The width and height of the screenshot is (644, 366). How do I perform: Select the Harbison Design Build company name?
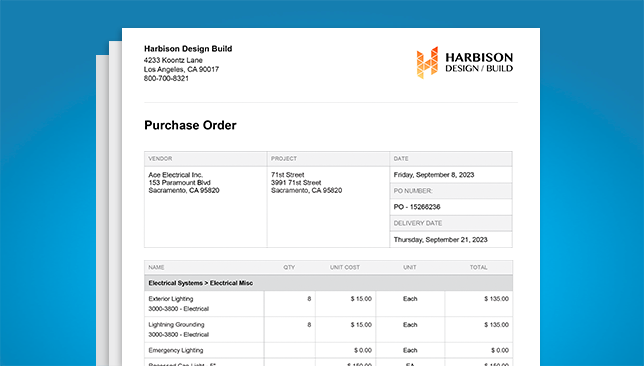click(x=188, y=48)
